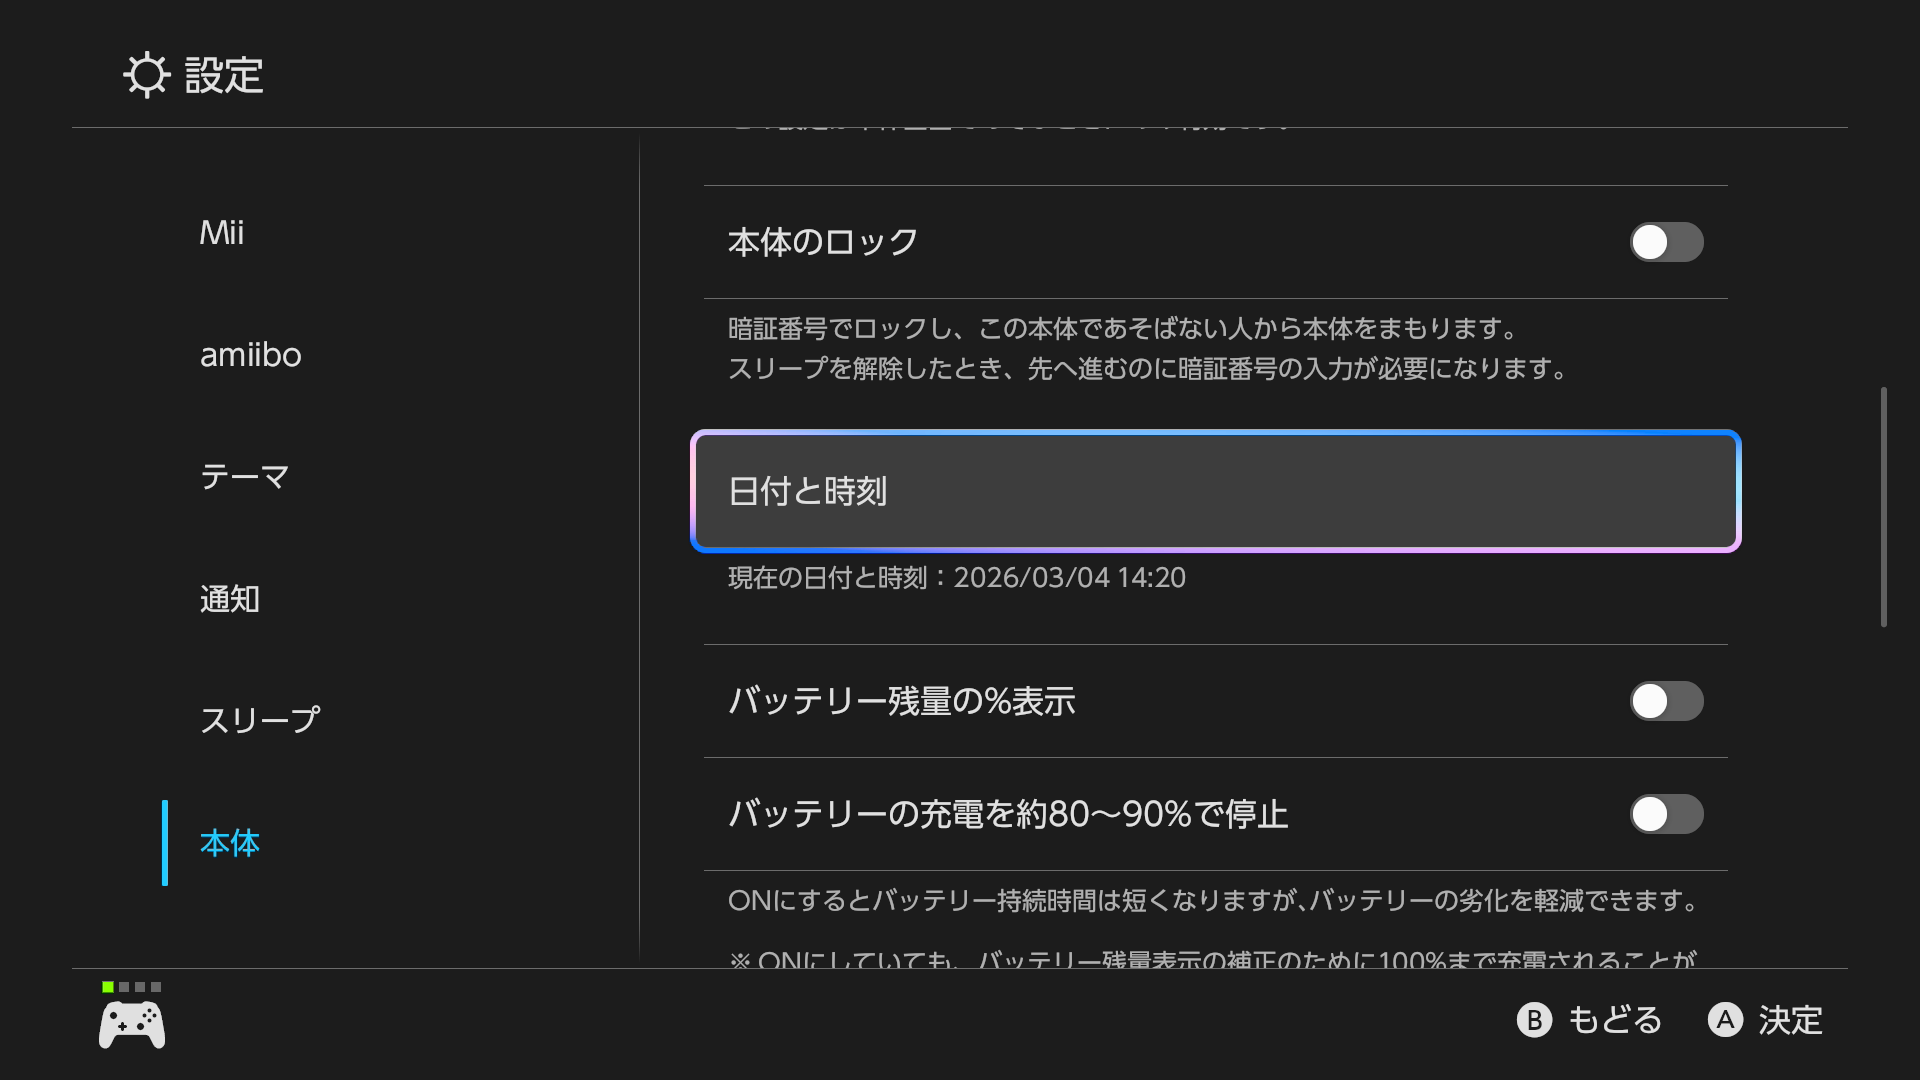Image resolution: width=1920 pixels, height=1080 pixels.
Task: Click the connected controller indicator squares
Action: point(131,986)
